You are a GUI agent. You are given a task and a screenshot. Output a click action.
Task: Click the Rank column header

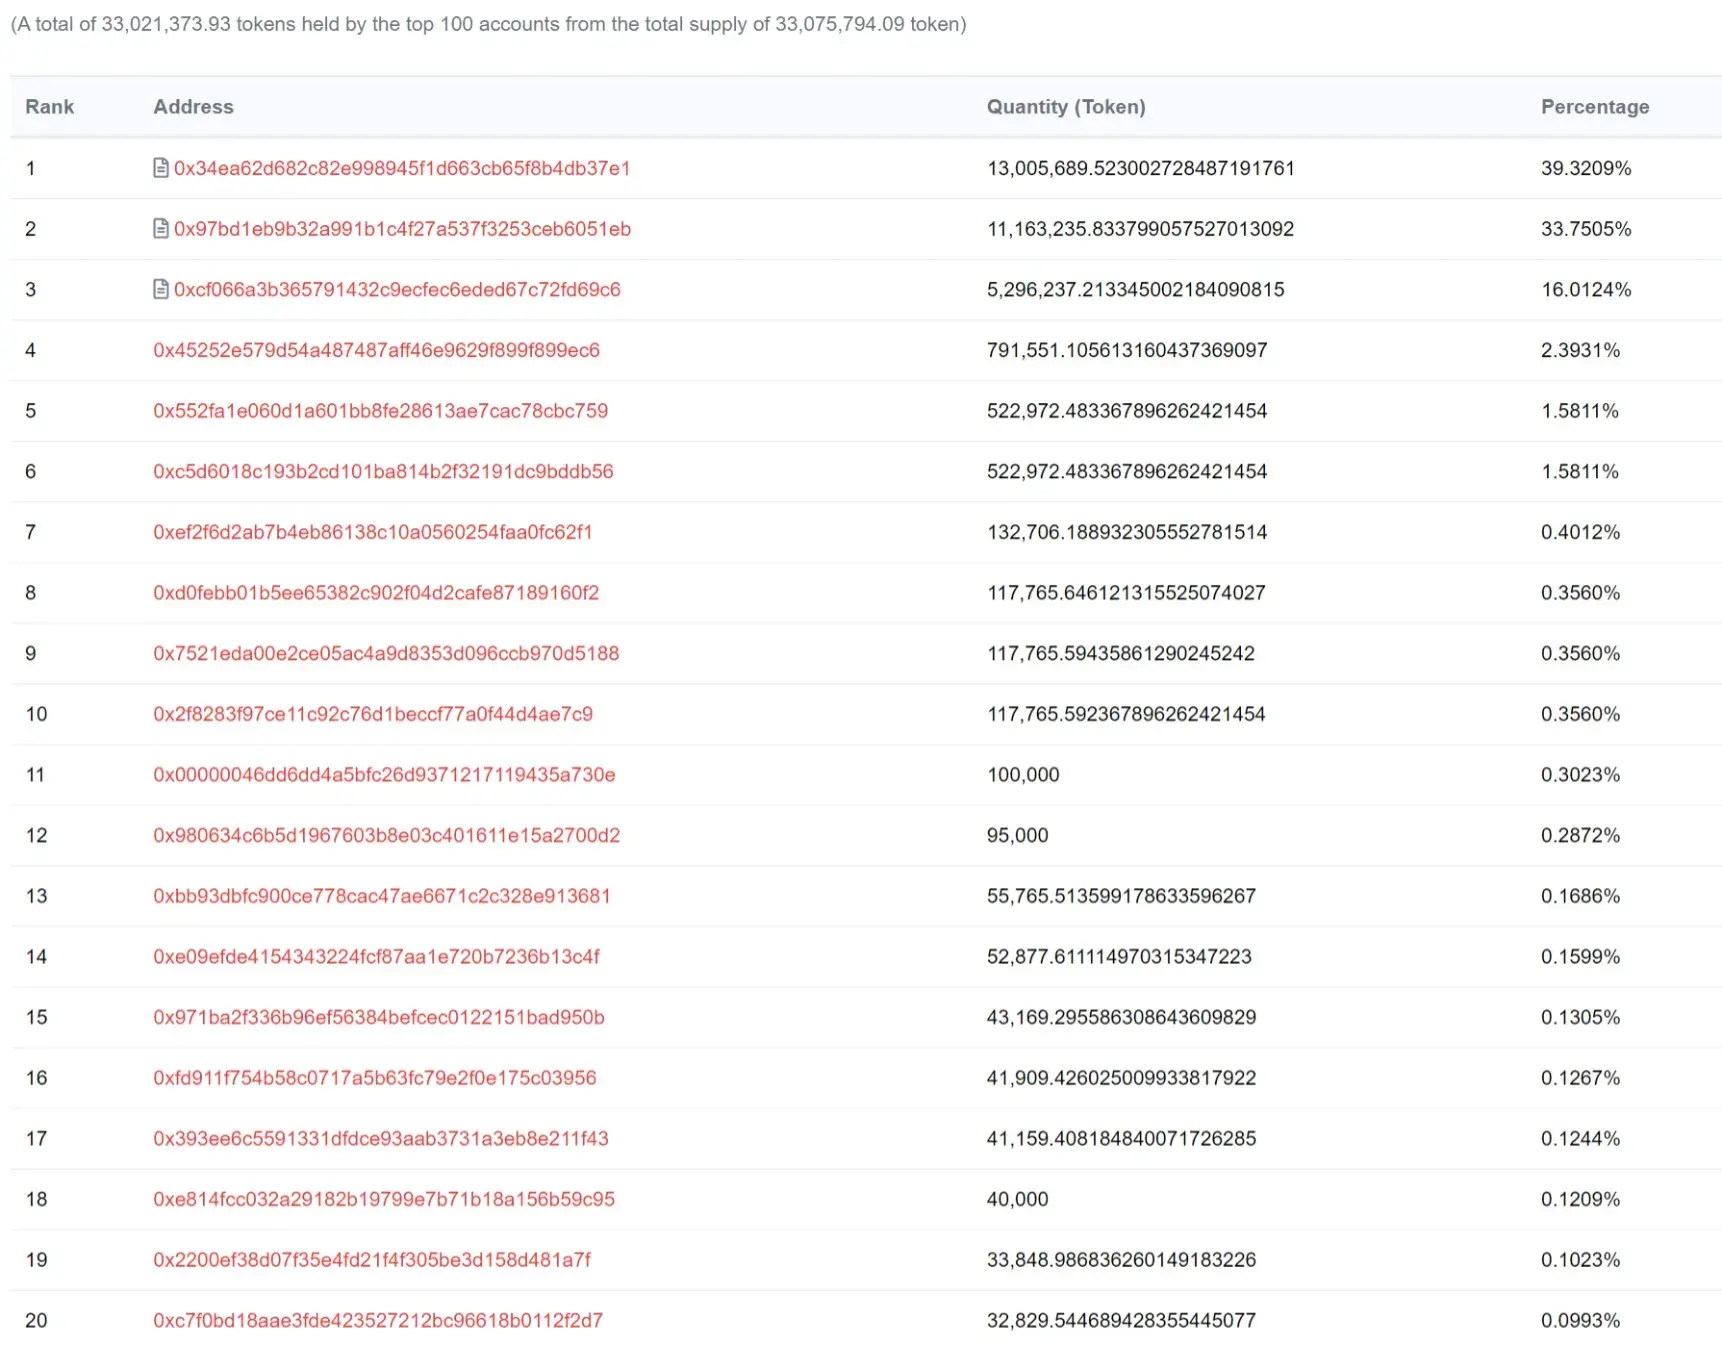click(50, 107)
